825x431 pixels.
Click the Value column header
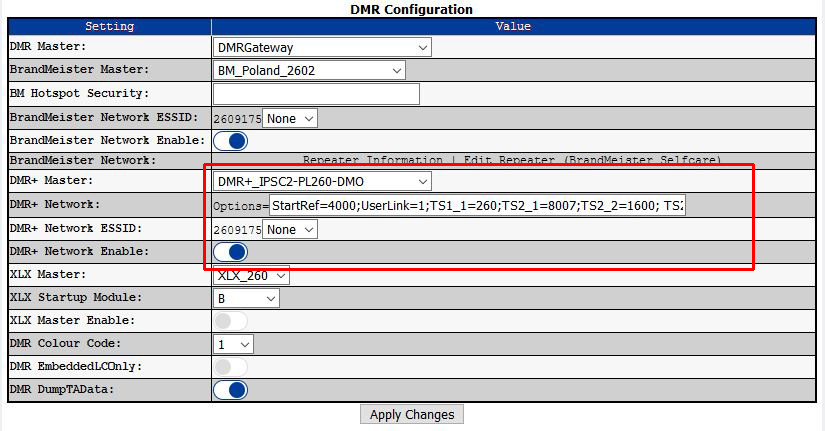coord(514,26)
